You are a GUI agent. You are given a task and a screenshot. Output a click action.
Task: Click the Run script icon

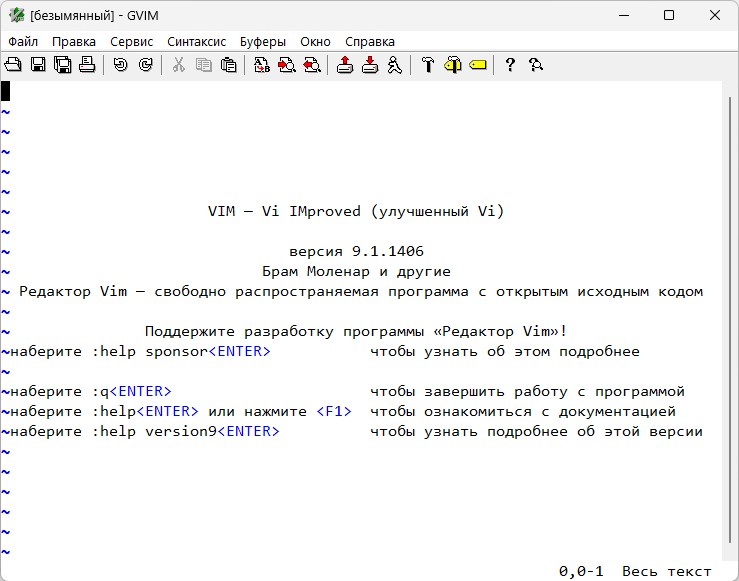coord(395,65)
